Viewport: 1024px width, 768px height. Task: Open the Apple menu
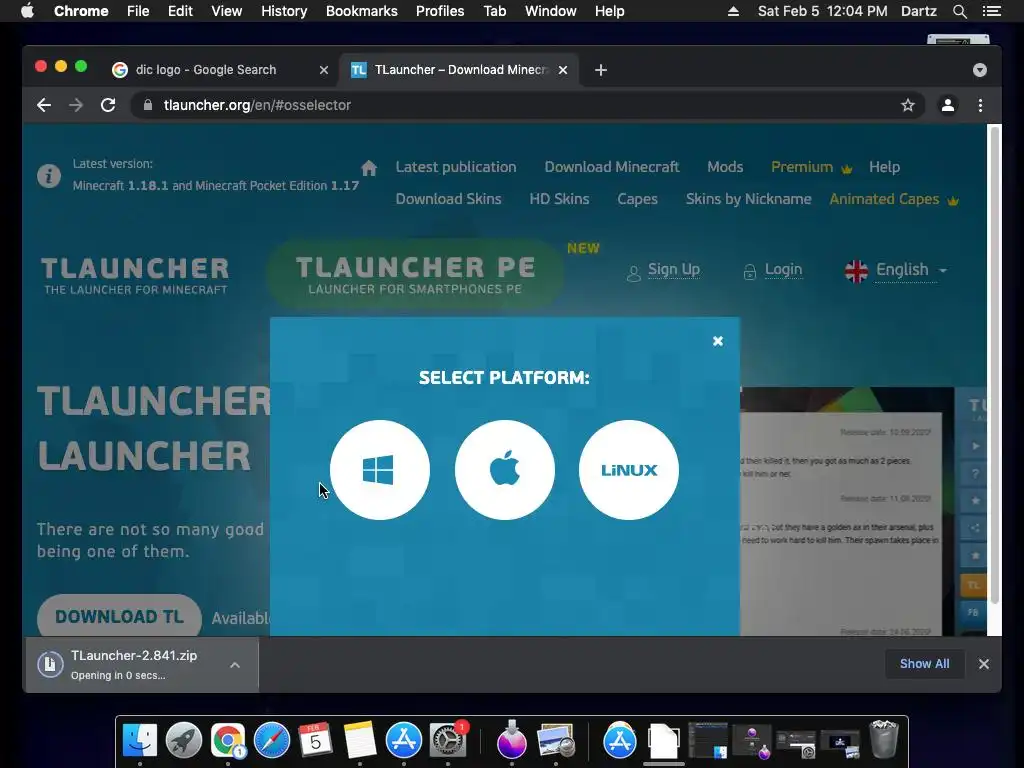(27, 11)
